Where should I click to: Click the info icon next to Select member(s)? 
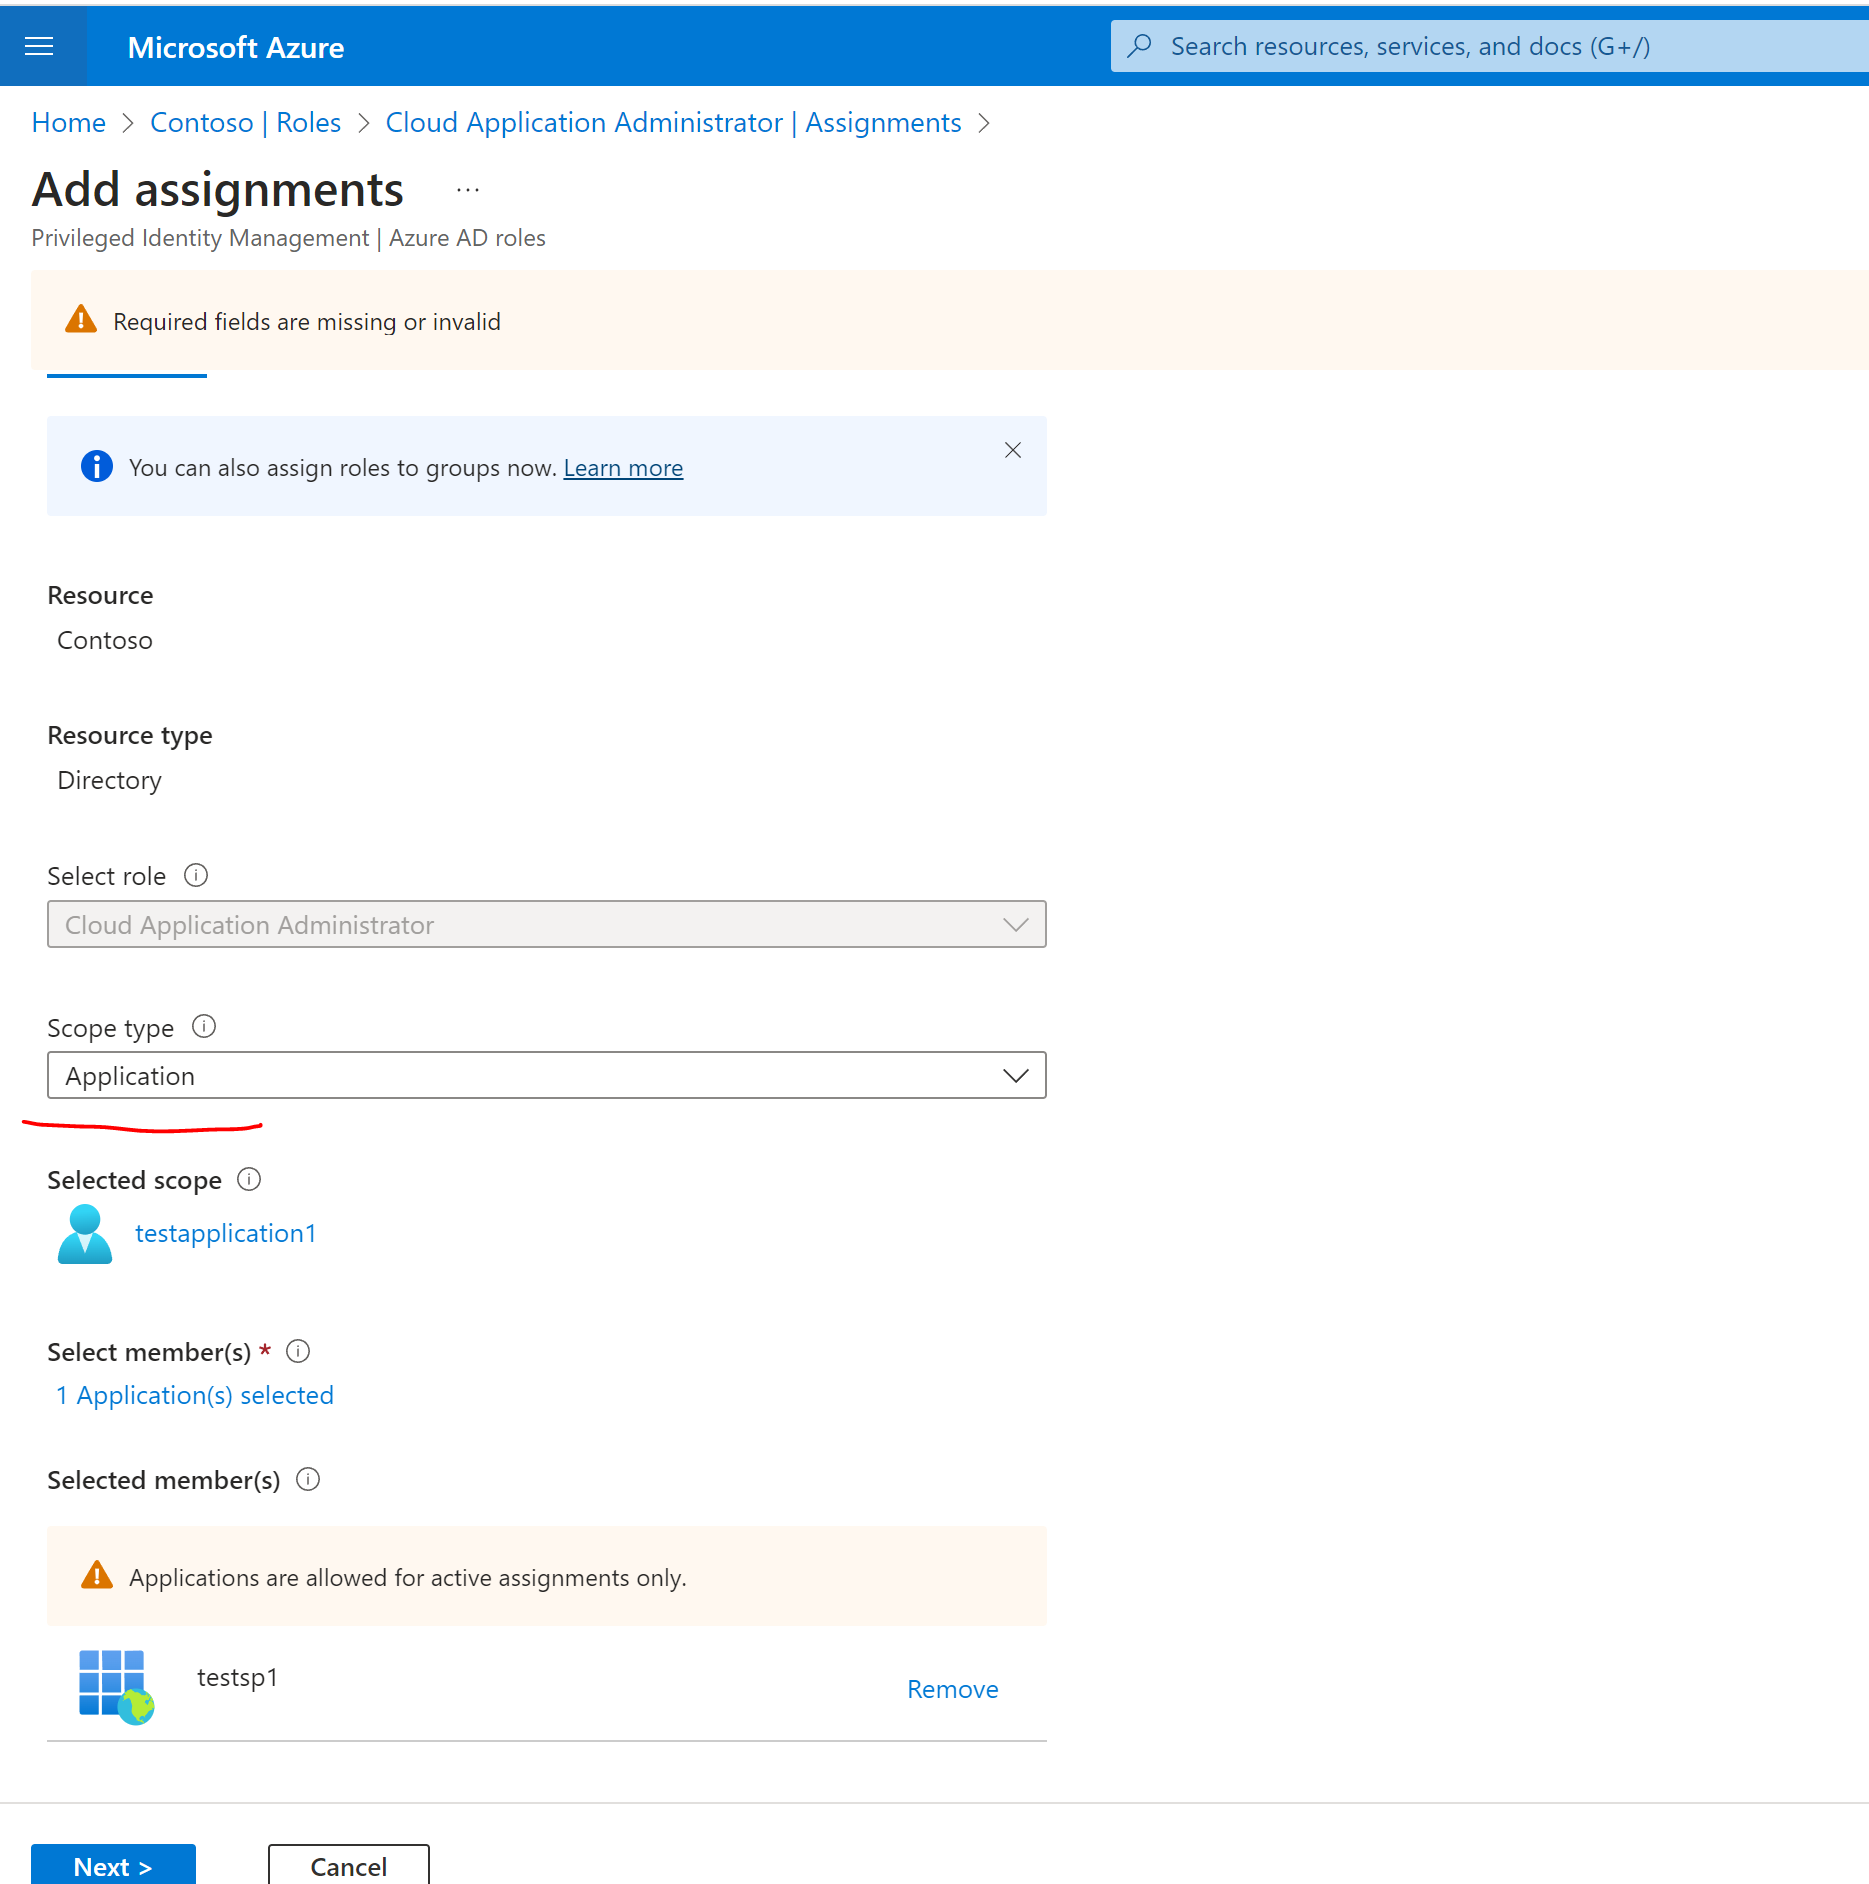[x=298, y=1351]
